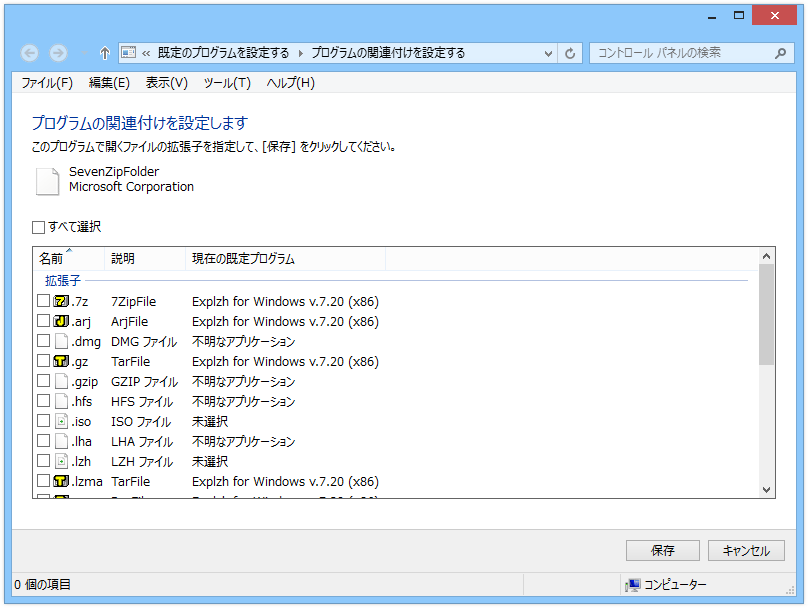Screen dimensions: 809x610
Task: Open the ツール(T) menu
Action: pyautogui.click(x=227, y=83)
